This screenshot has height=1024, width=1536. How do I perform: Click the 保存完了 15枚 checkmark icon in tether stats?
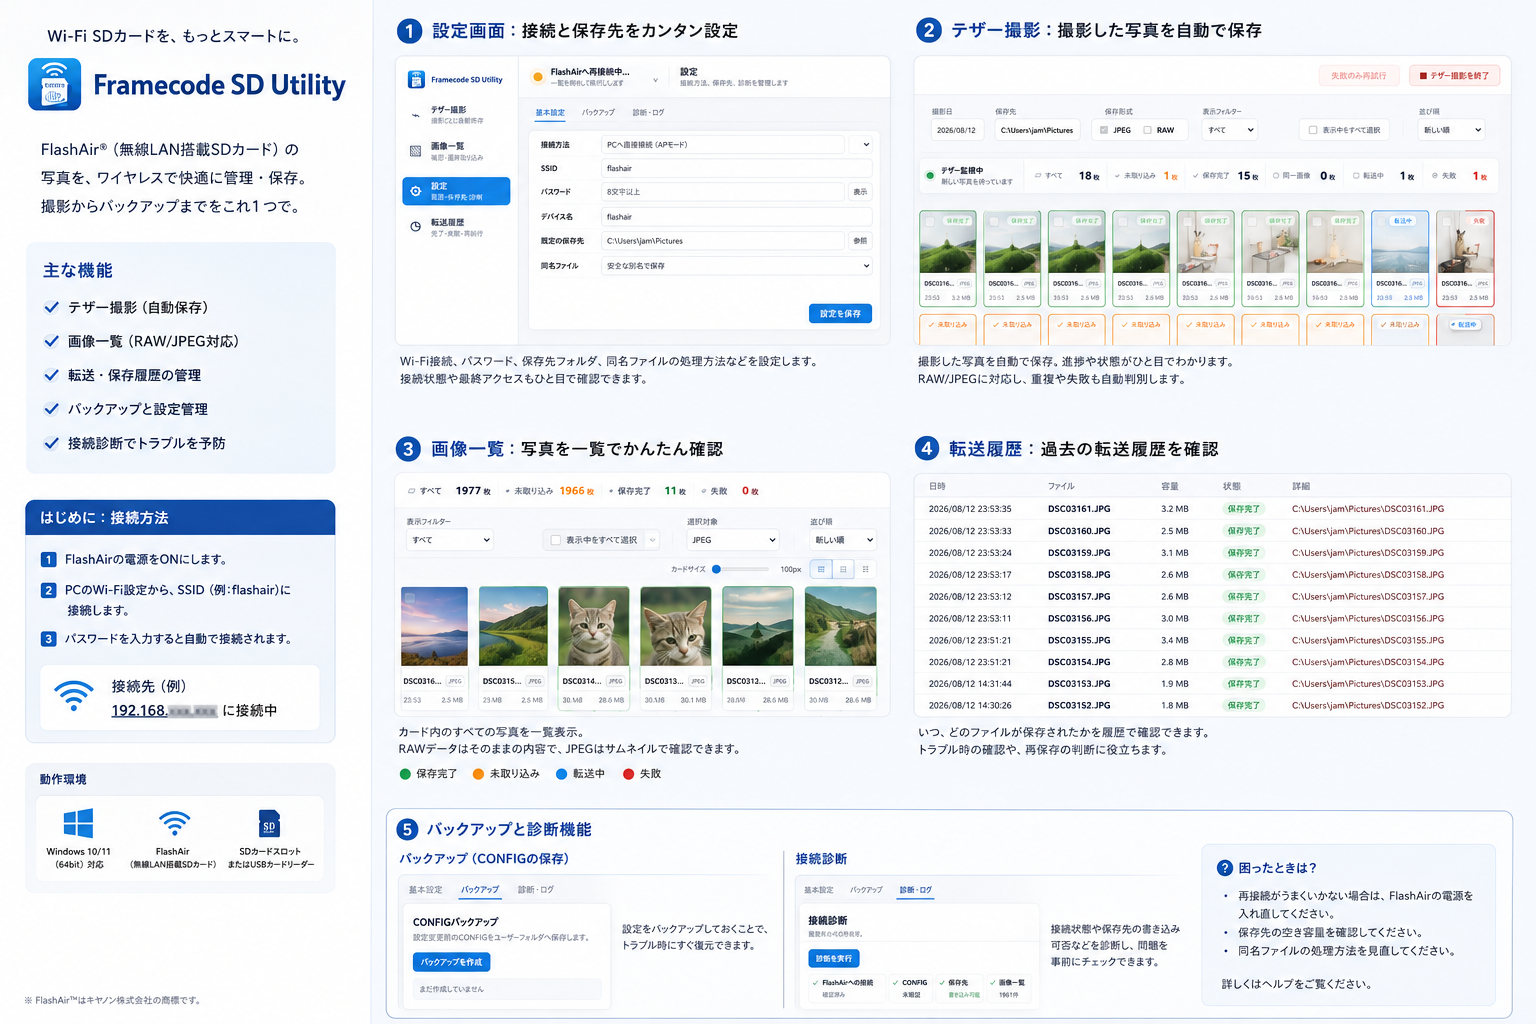point(1196,176)
